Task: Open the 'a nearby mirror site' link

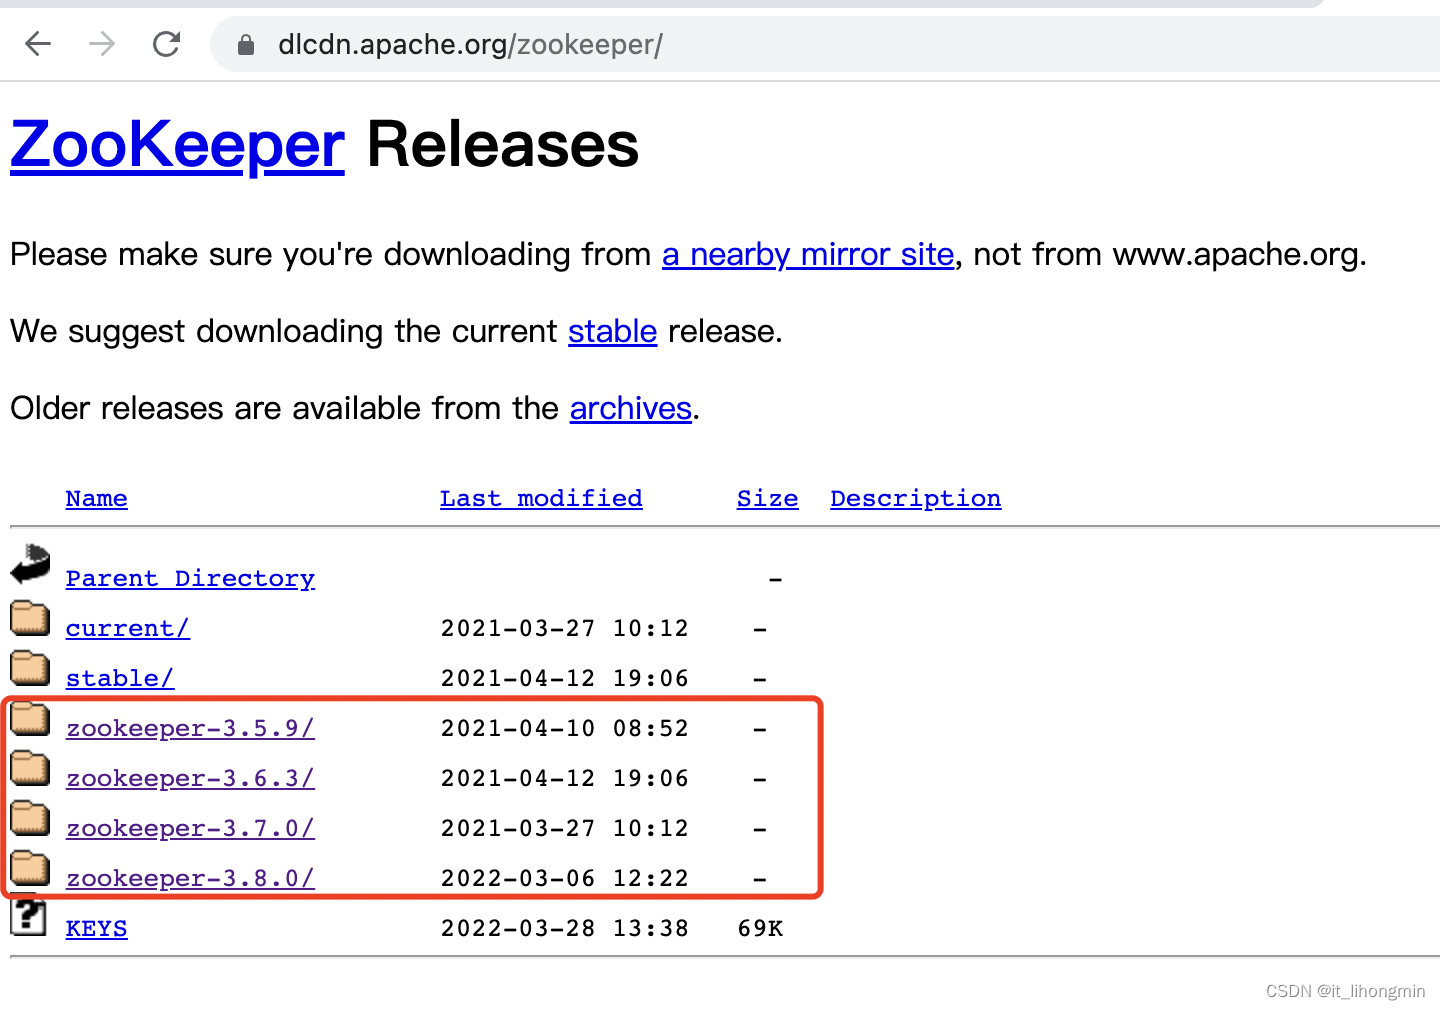Action: [x=808, y=255]
